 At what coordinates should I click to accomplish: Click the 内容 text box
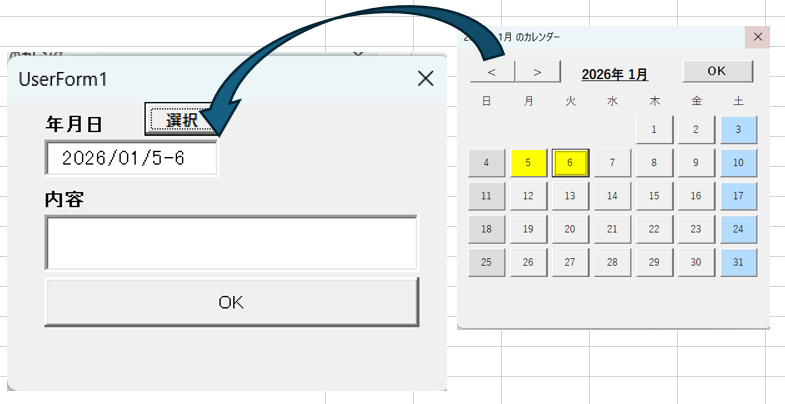[231, 243]
